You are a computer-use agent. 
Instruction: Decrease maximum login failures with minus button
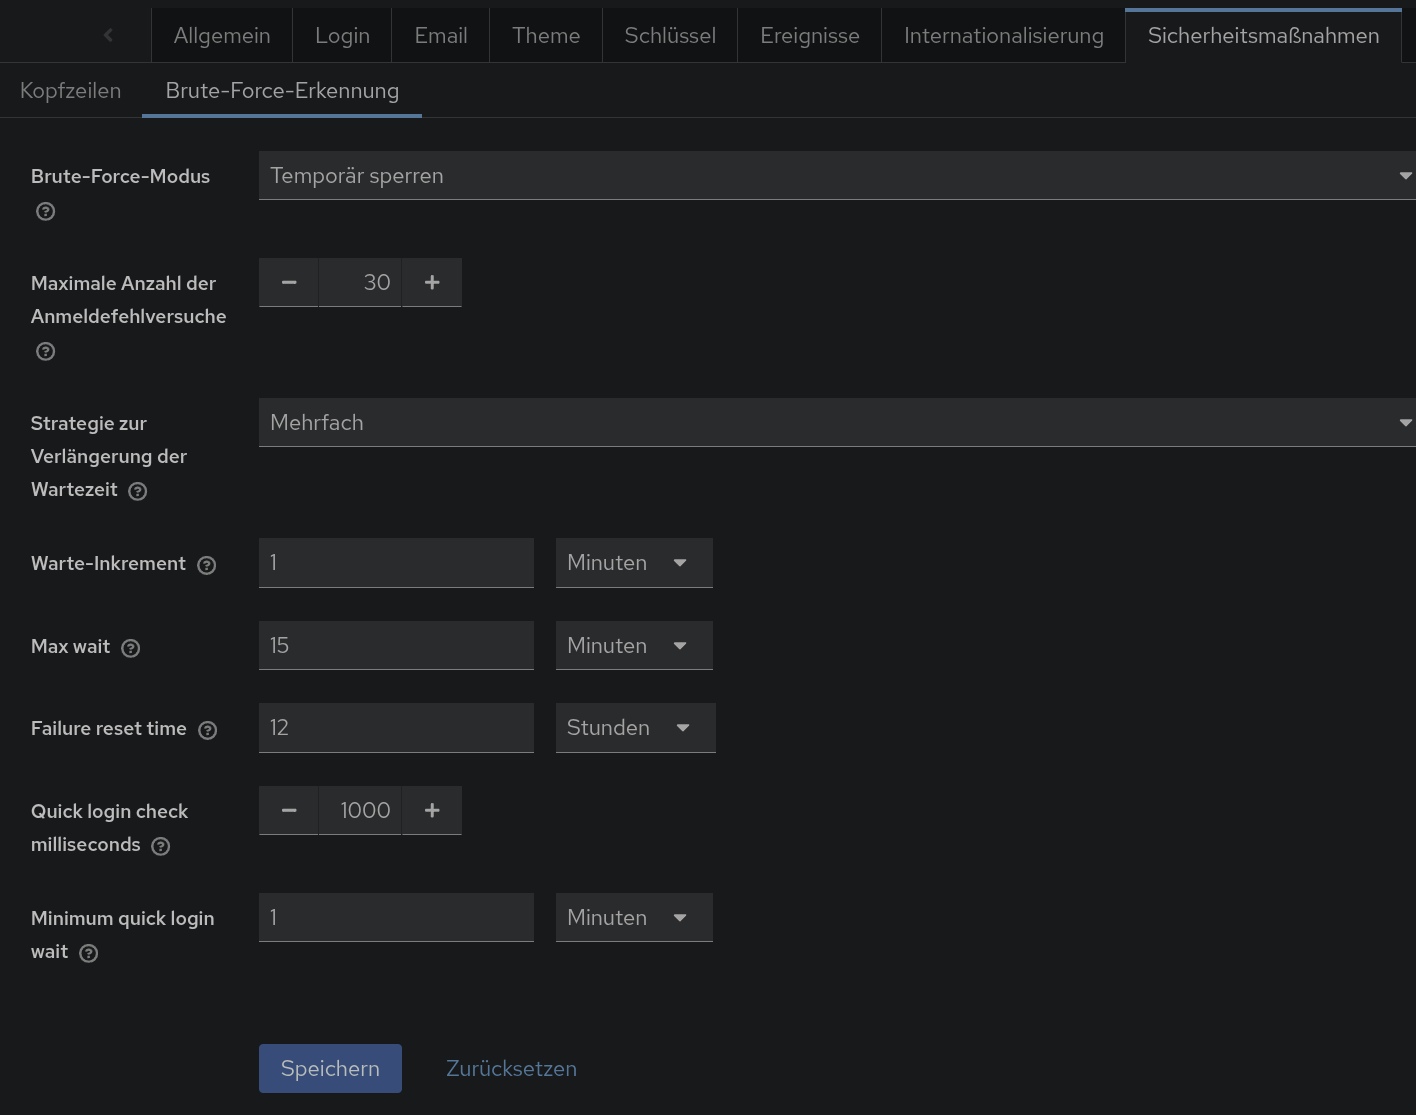coord(289,283)
